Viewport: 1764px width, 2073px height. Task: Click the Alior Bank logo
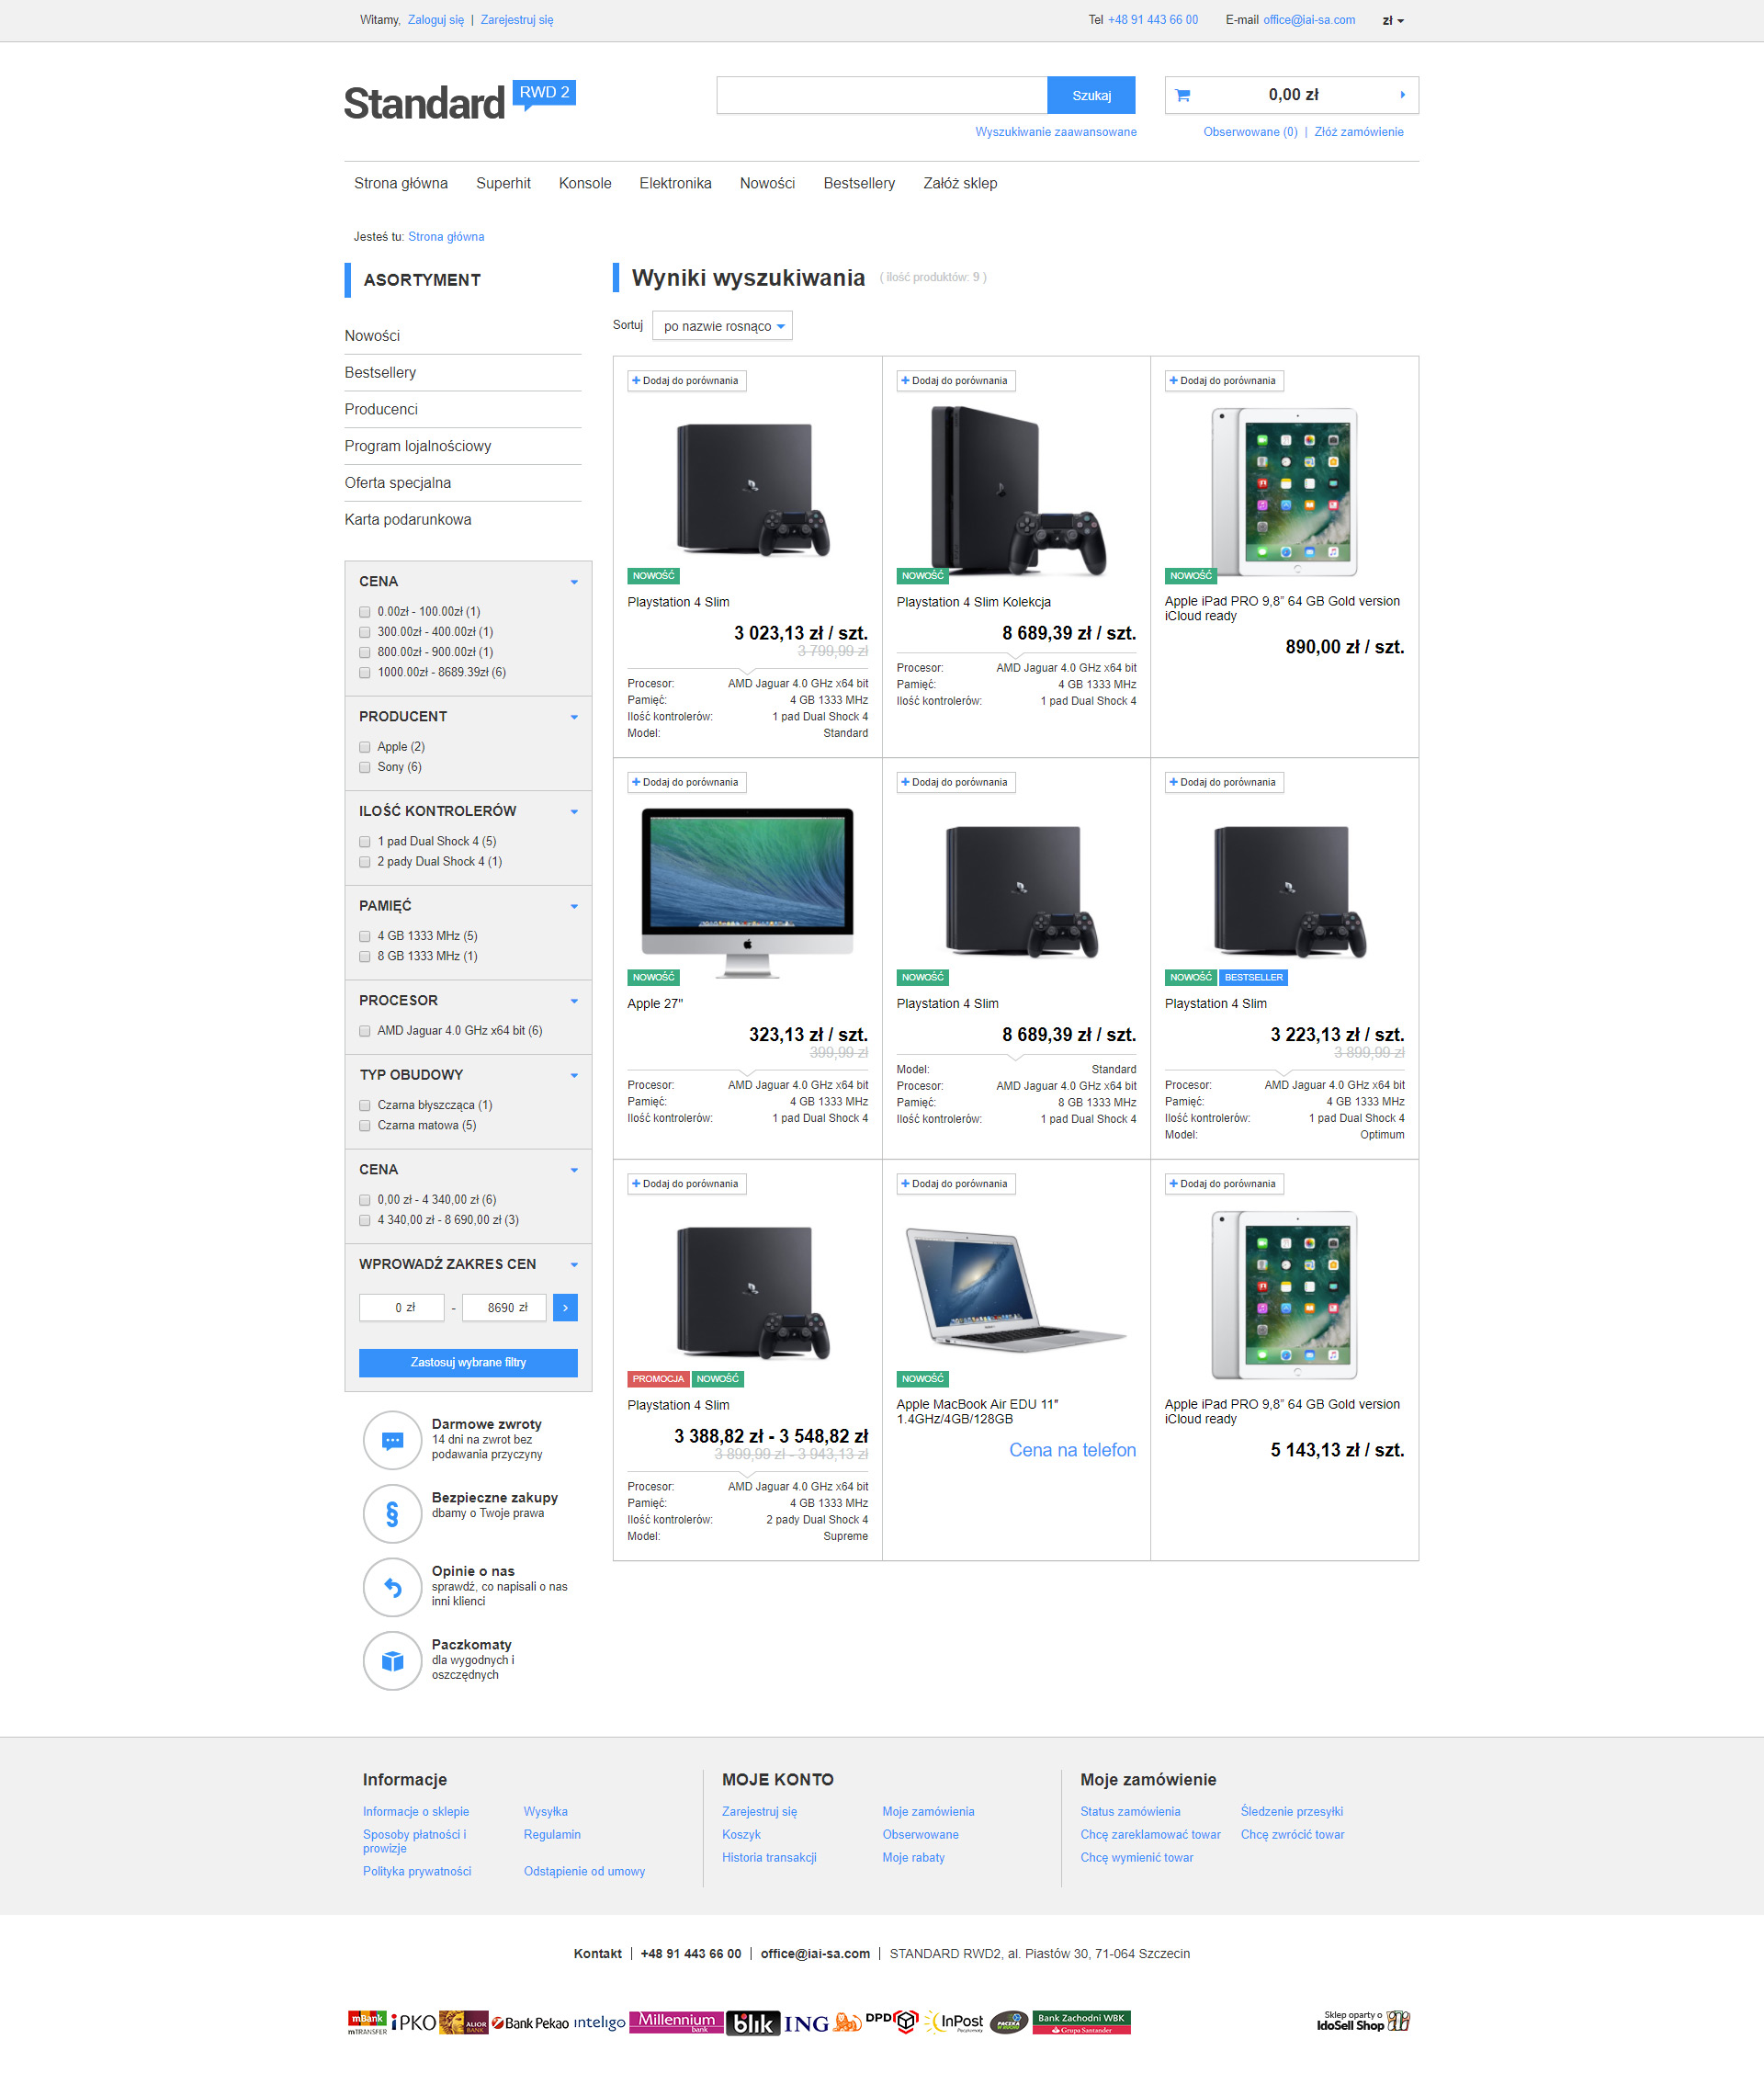[464, 2022]
